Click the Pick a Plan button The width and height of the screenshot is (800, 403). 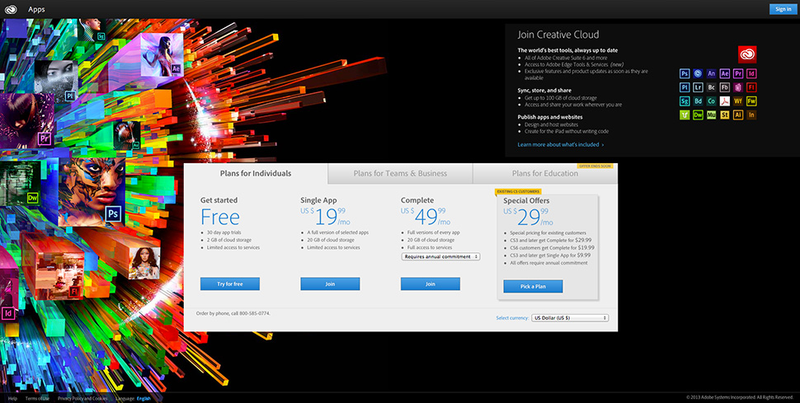533,286
